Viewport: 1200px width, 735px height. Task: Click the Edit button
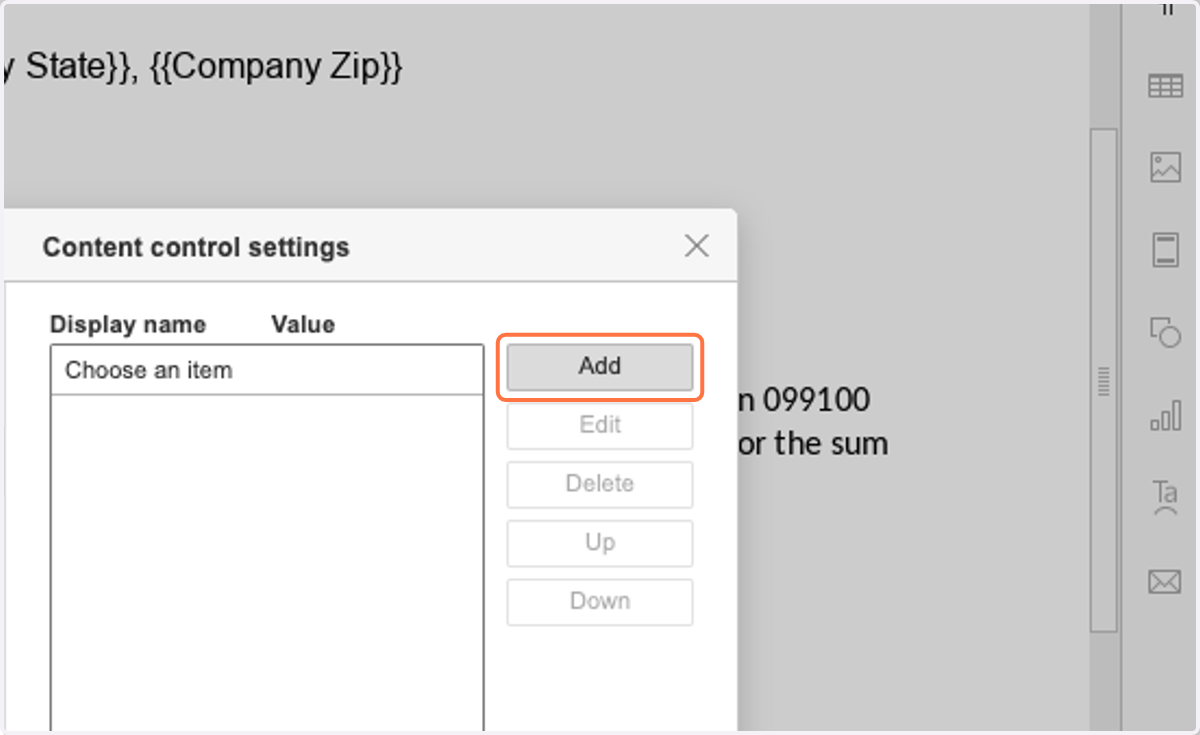600,425
